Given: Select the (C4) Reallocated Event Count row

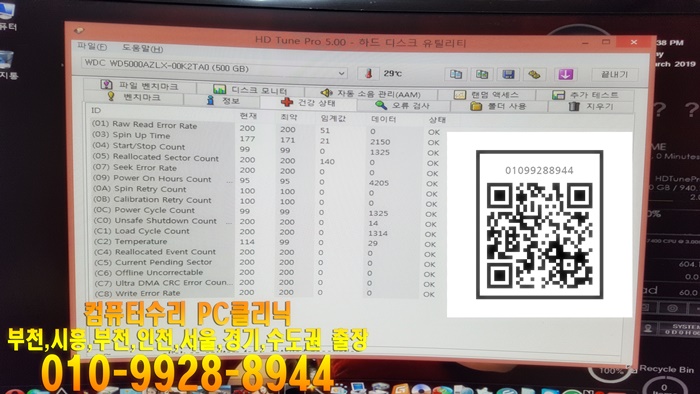Looking at the screenshot, I should [266, 252].
